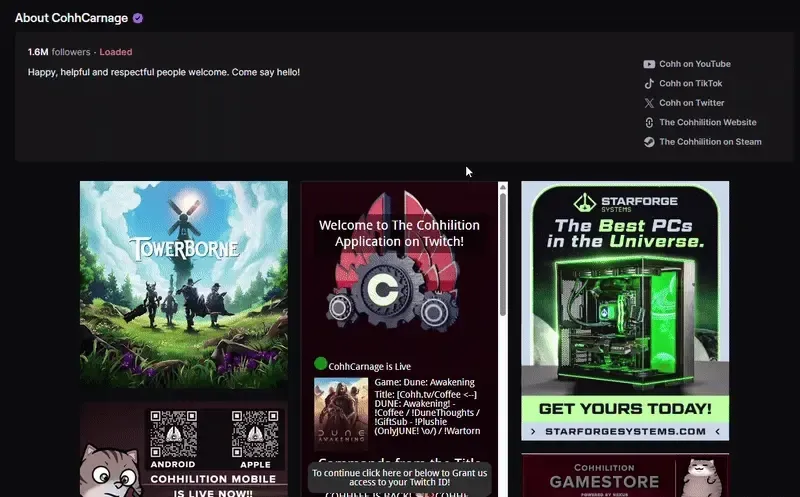The height and width of the screenshot is (497, 800).
Task: Click the Cohhilition Gamestore banner
Action: pos(625,476)
